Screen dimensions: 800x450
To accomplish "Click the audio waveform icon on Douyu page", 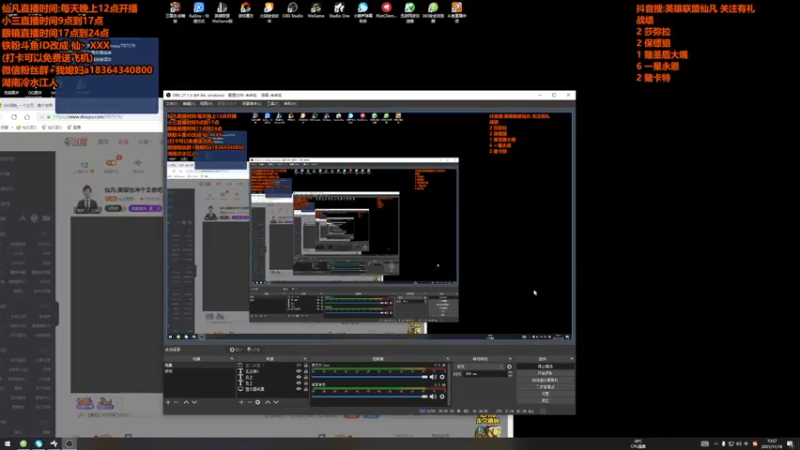I will point(138,163).
